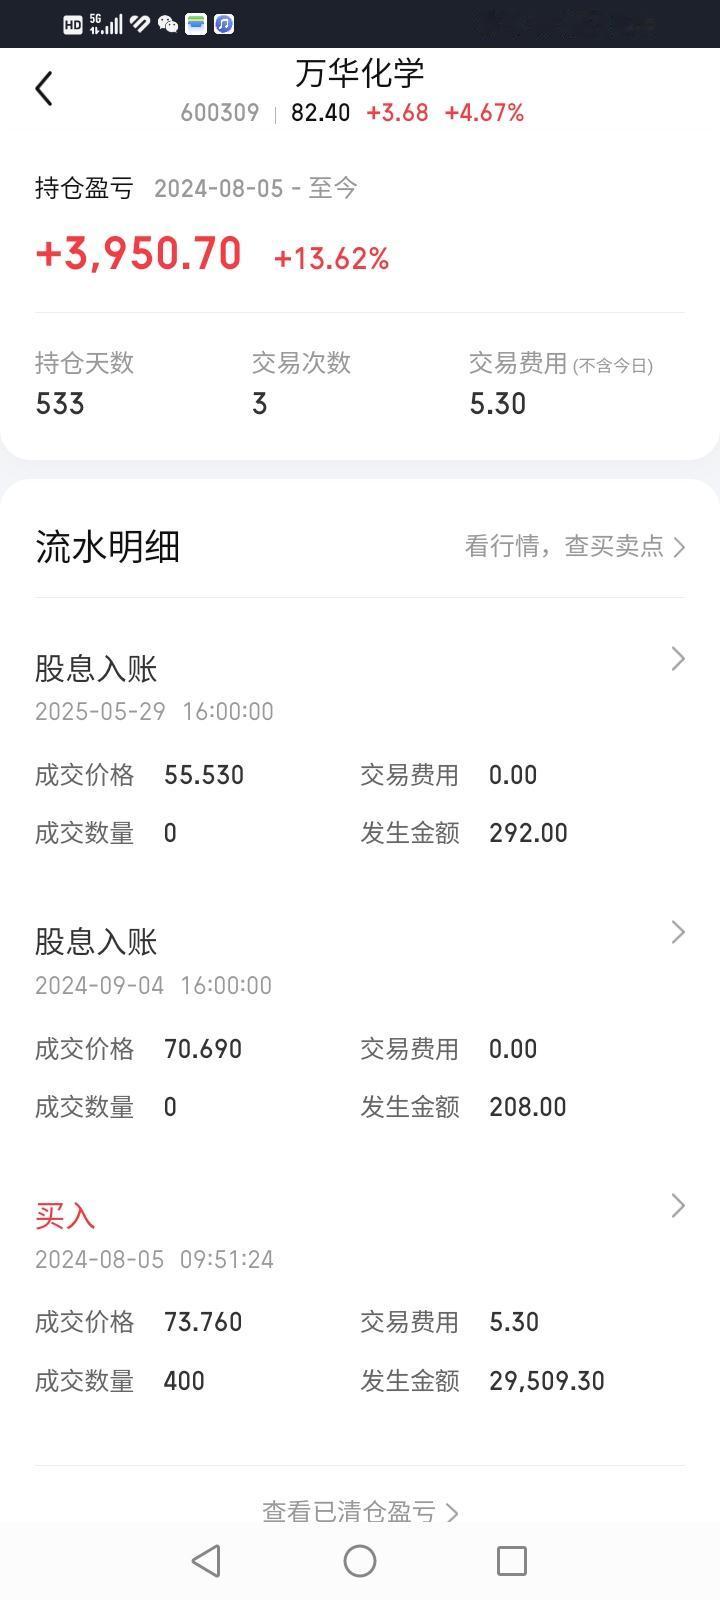The width and height of the screenshot is (720, 1600).
Task: Expand the 买入 transaction record chevron
Action: [678, 1206]
